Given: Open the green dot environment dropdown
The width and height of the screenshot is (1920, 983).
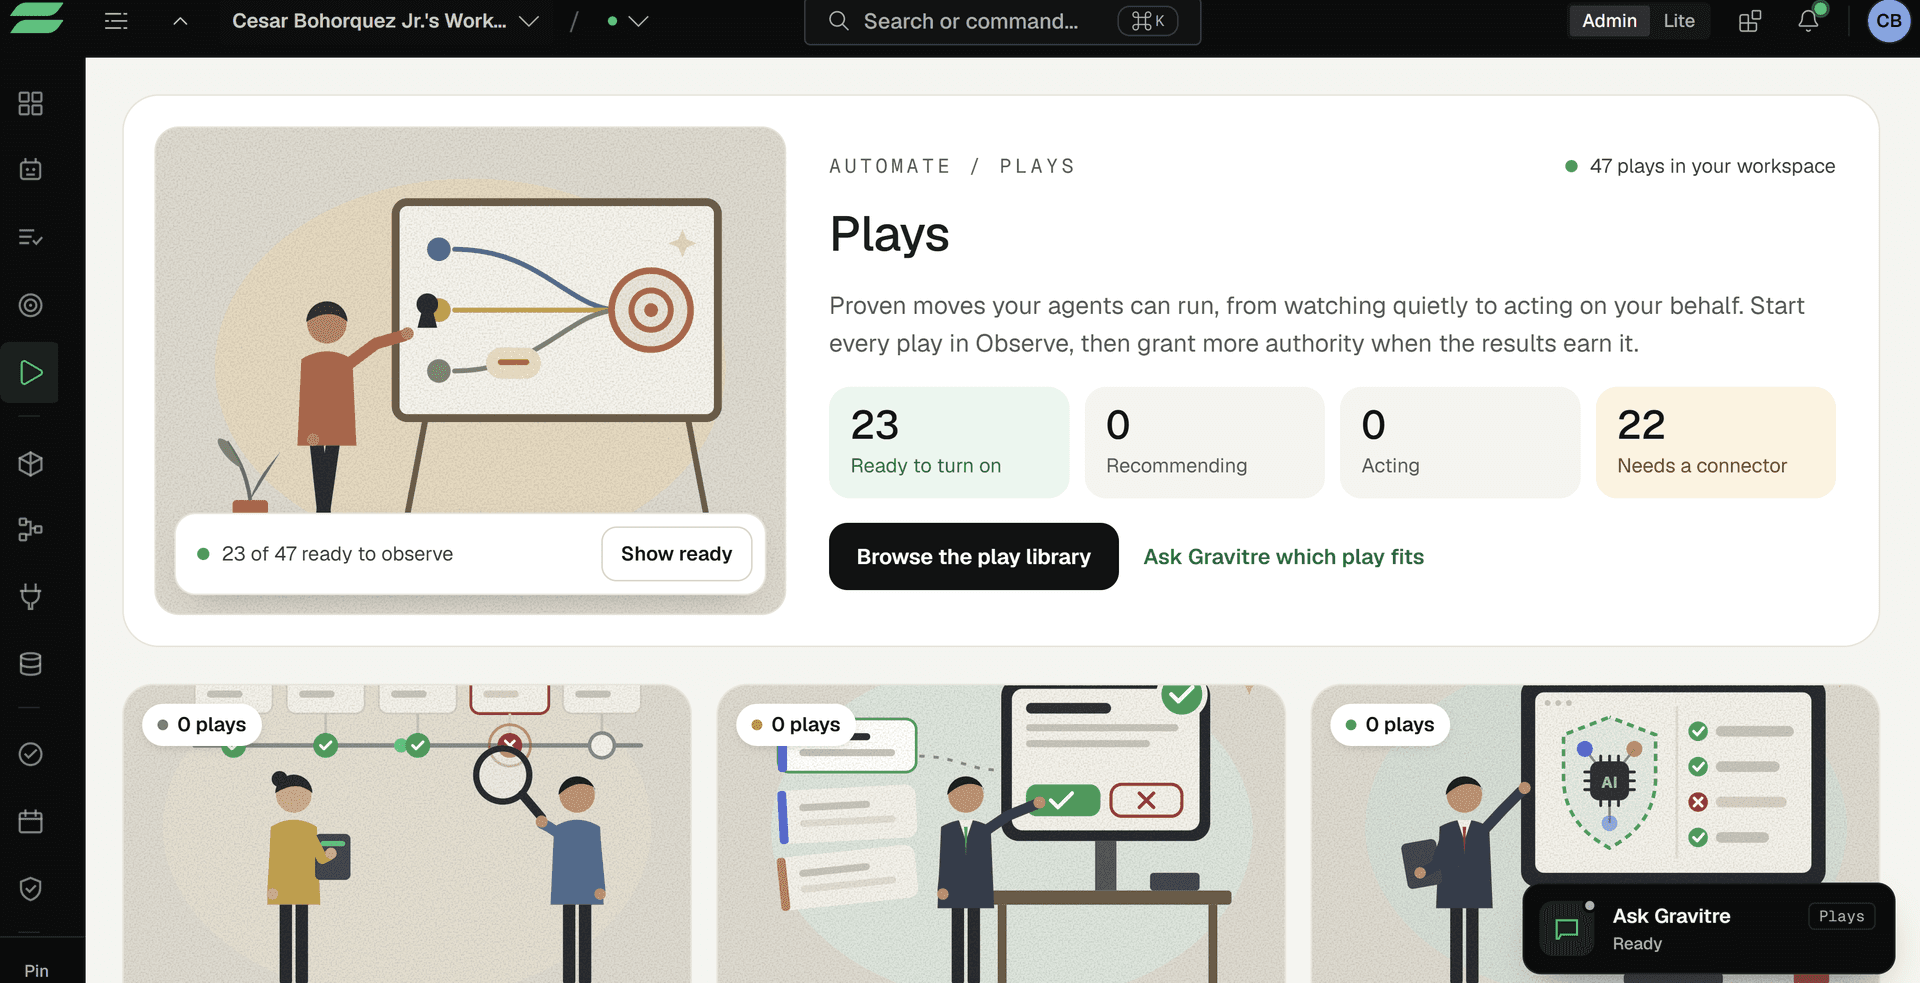Looking at the screenshot, I should click(x=627, y=21).
